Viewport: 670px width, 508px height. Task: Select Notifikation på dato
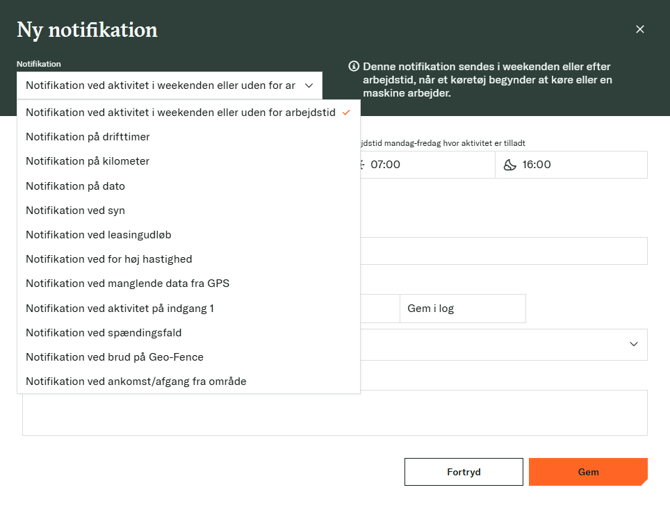coord(76,186)
